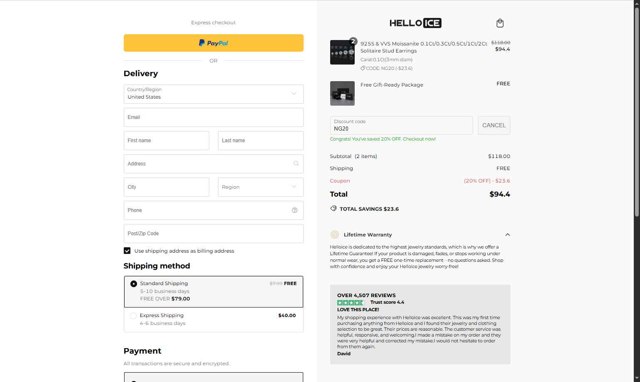The width and height of the screenshot is (640, 382).
Task: Click the 'LOVE THIS PLACE!' review title
Action: [358, 309]
